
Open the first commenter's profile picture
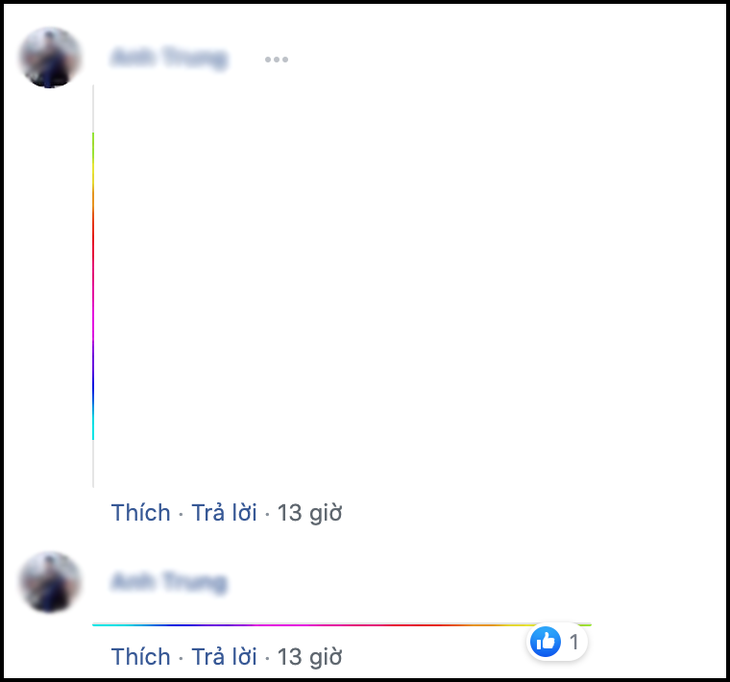[x=50, y=58]
